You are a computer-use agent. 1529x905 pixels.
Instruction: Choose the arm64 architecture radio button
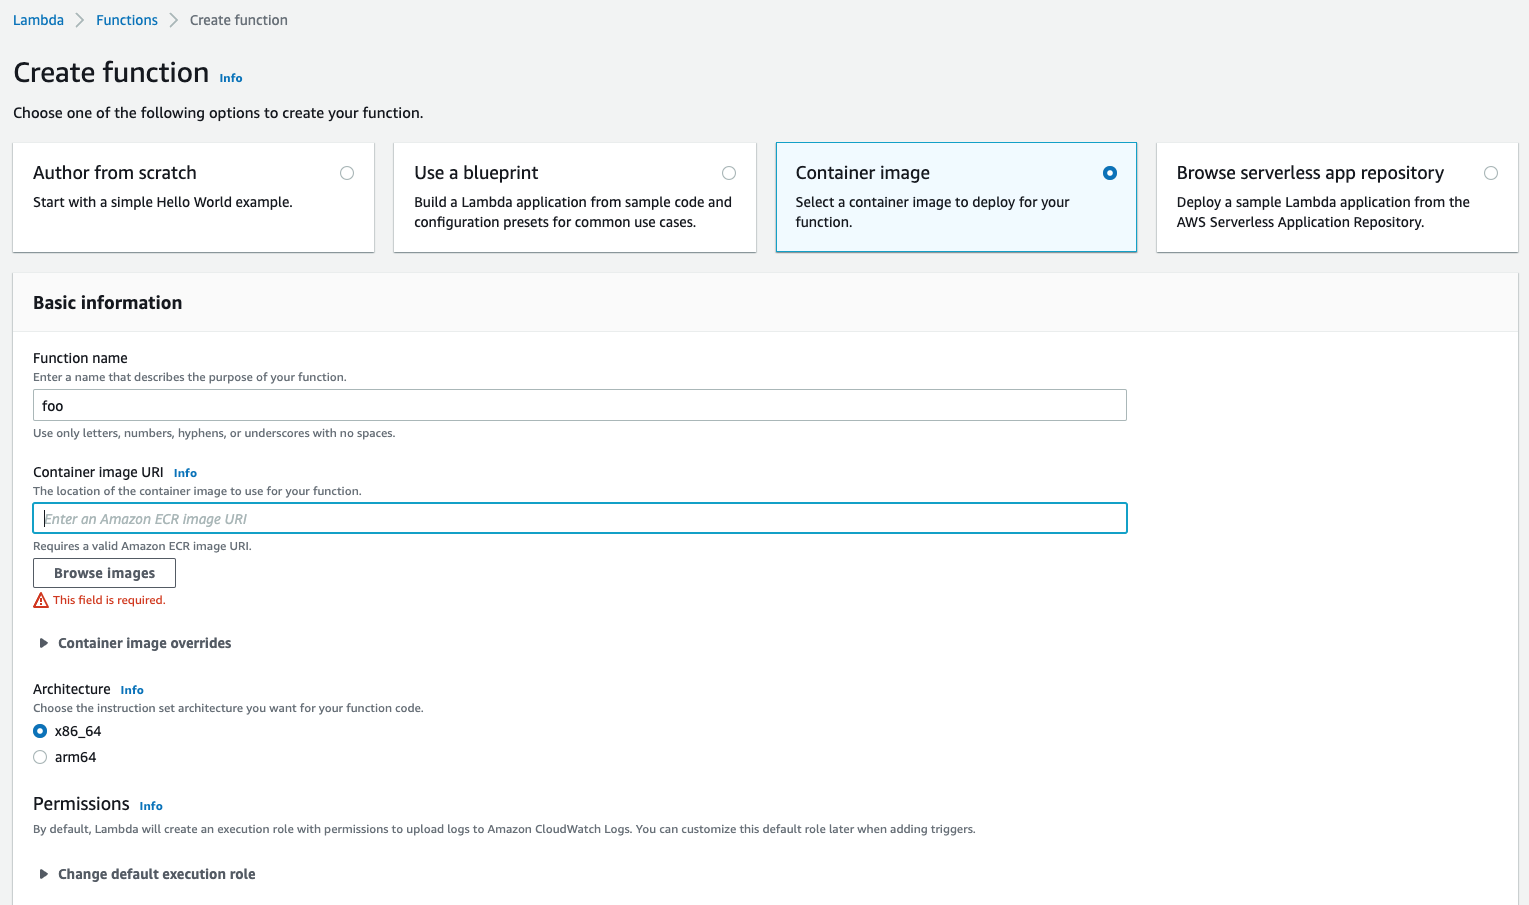point(40,757)
